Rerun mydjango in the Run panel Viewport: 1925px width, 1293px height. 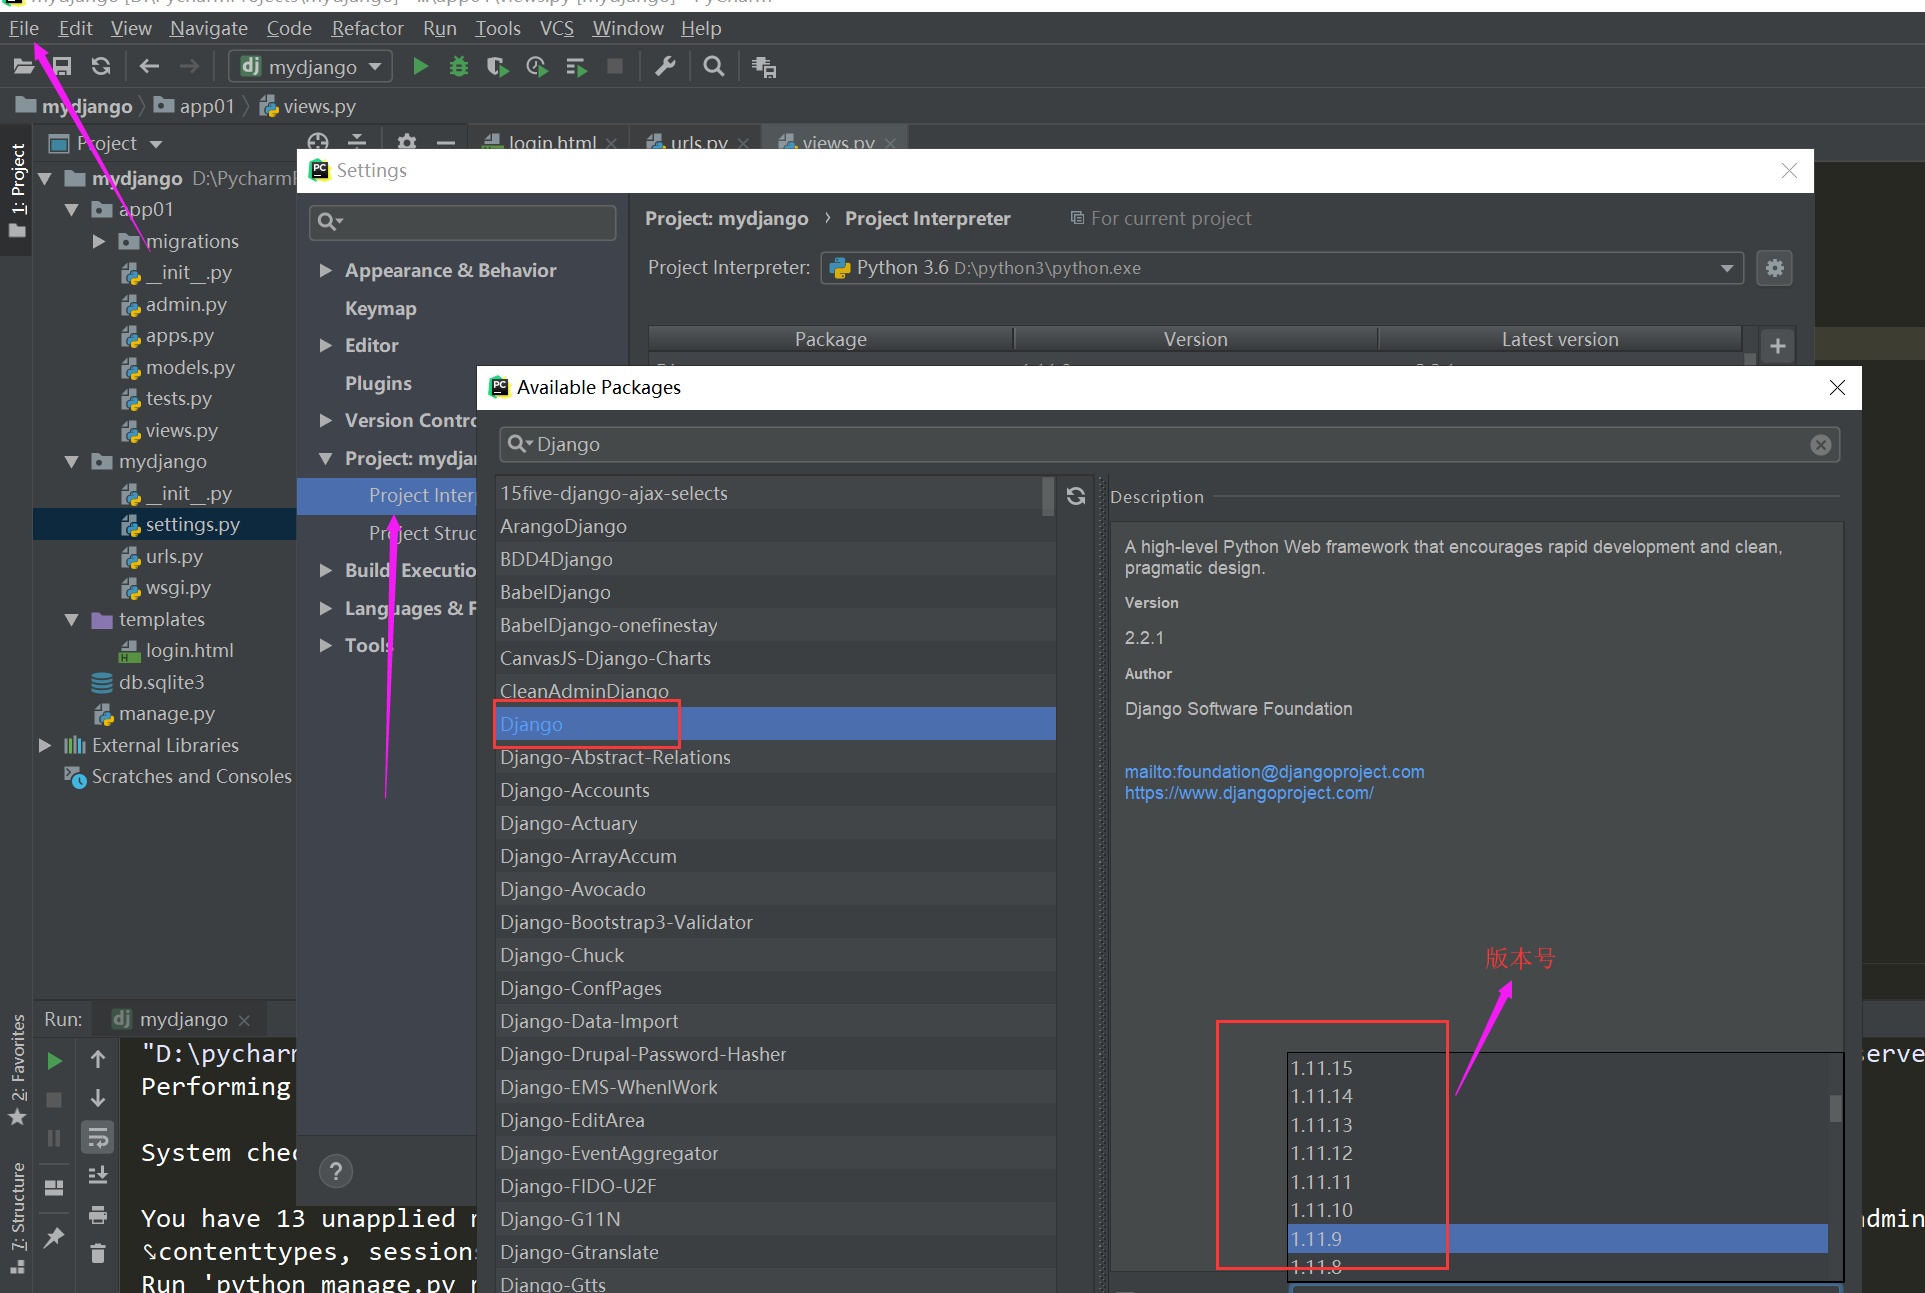point(55,1060)
